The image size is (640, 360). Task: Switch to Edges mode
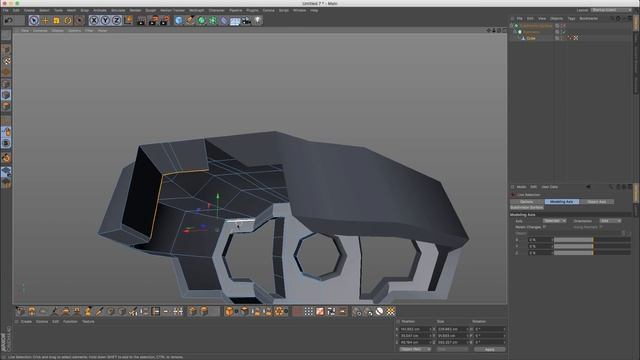[x=6, y=95]
